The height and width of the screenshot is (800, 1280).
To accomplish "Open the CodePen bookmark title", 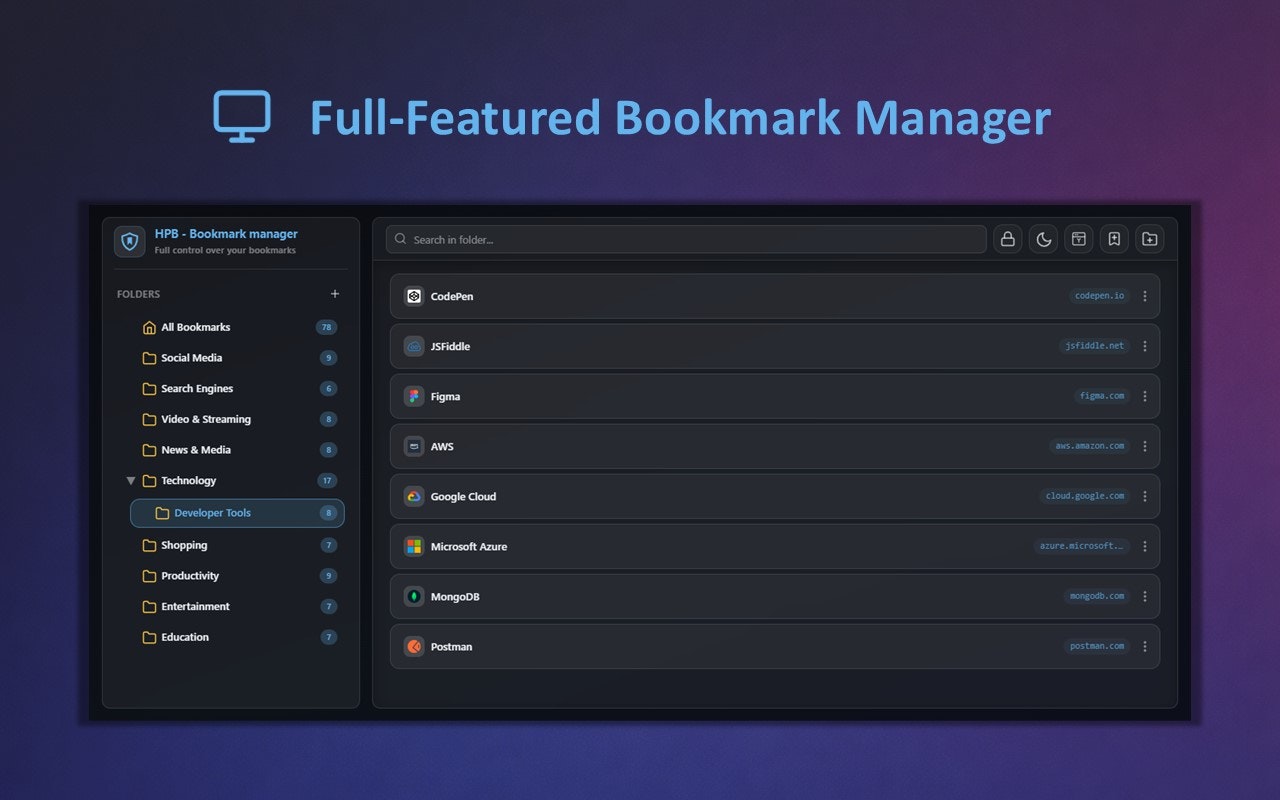I will point(452,297).
